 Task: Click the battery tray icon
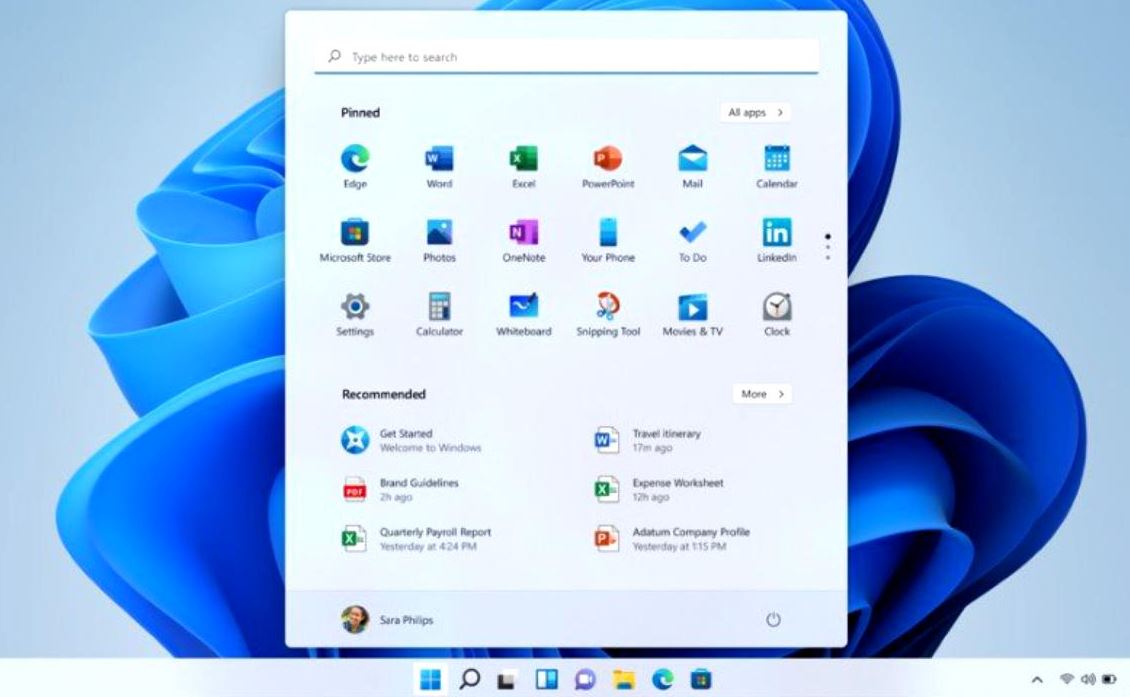tap(1108, 679)
